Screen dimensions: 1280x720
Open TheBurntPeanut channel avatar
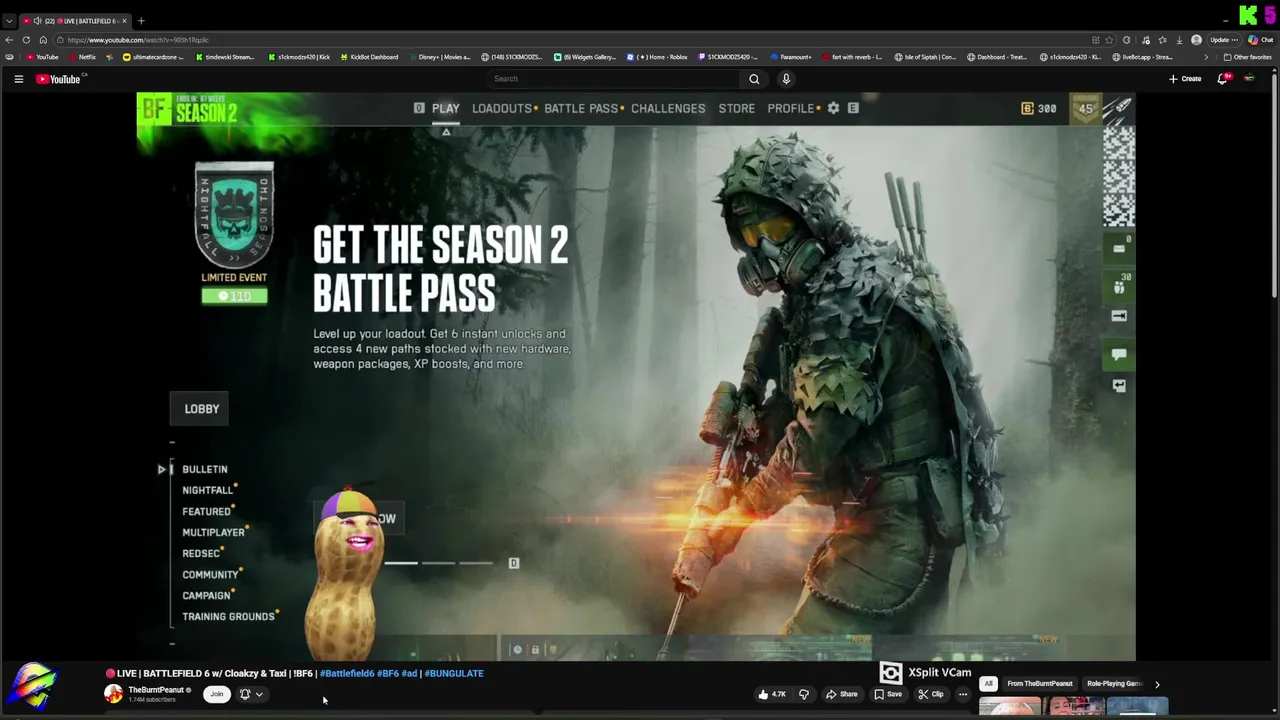point(113,694)
